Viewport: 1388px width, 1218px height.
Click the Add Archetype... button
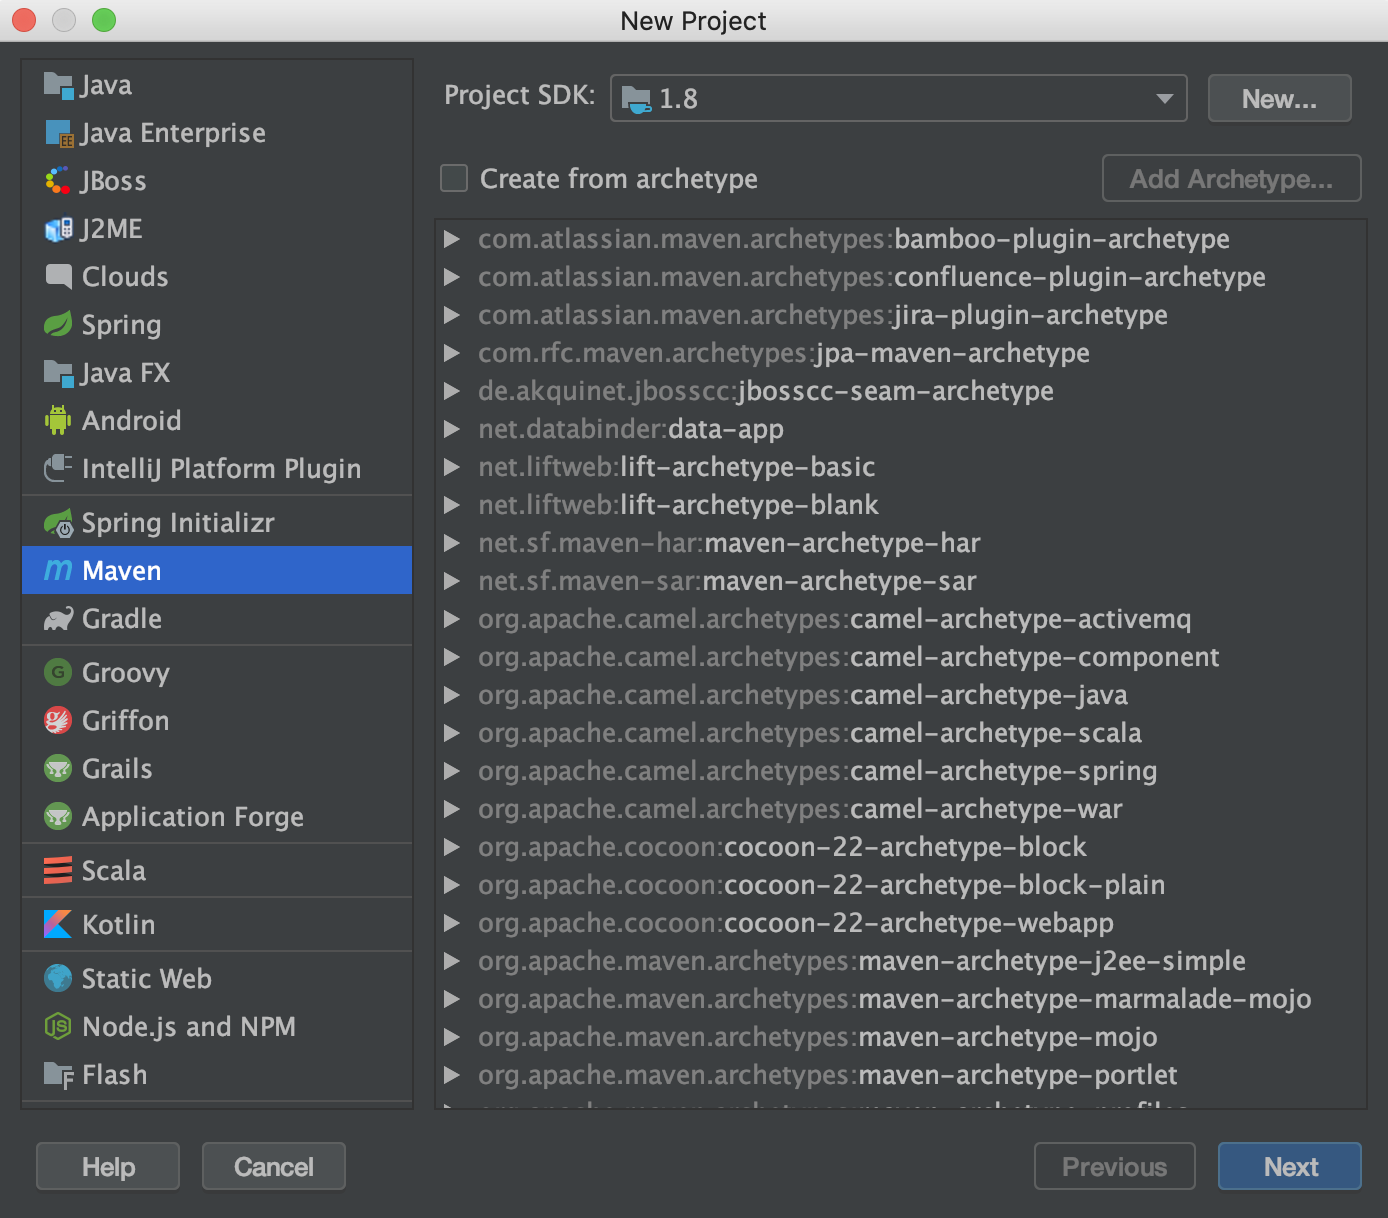coord(1231,178)
